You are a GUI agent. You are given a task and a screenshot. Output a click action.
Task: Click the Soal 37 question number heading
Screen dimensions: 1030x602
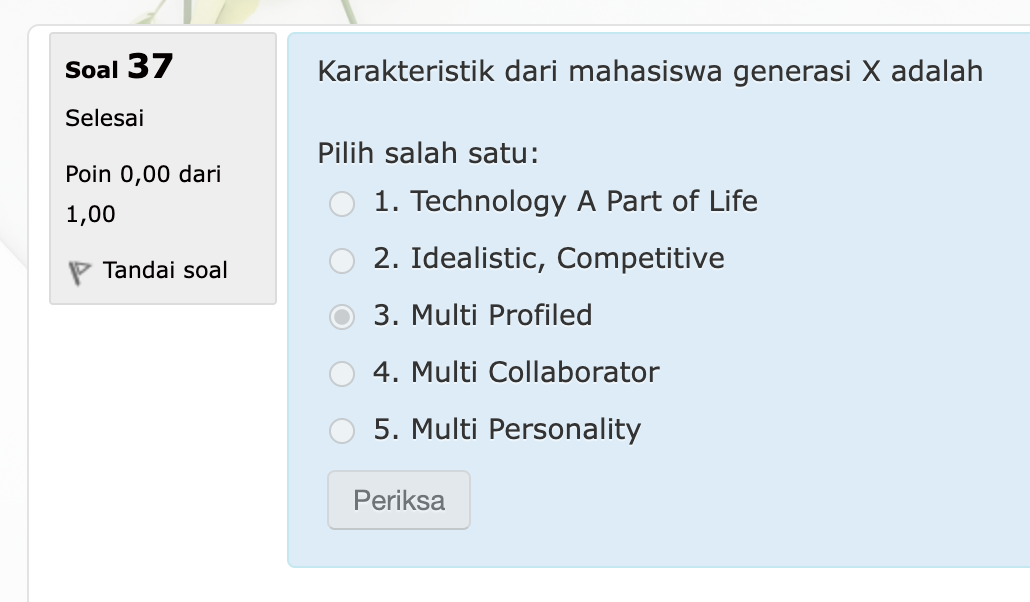(x=119, y=67)
